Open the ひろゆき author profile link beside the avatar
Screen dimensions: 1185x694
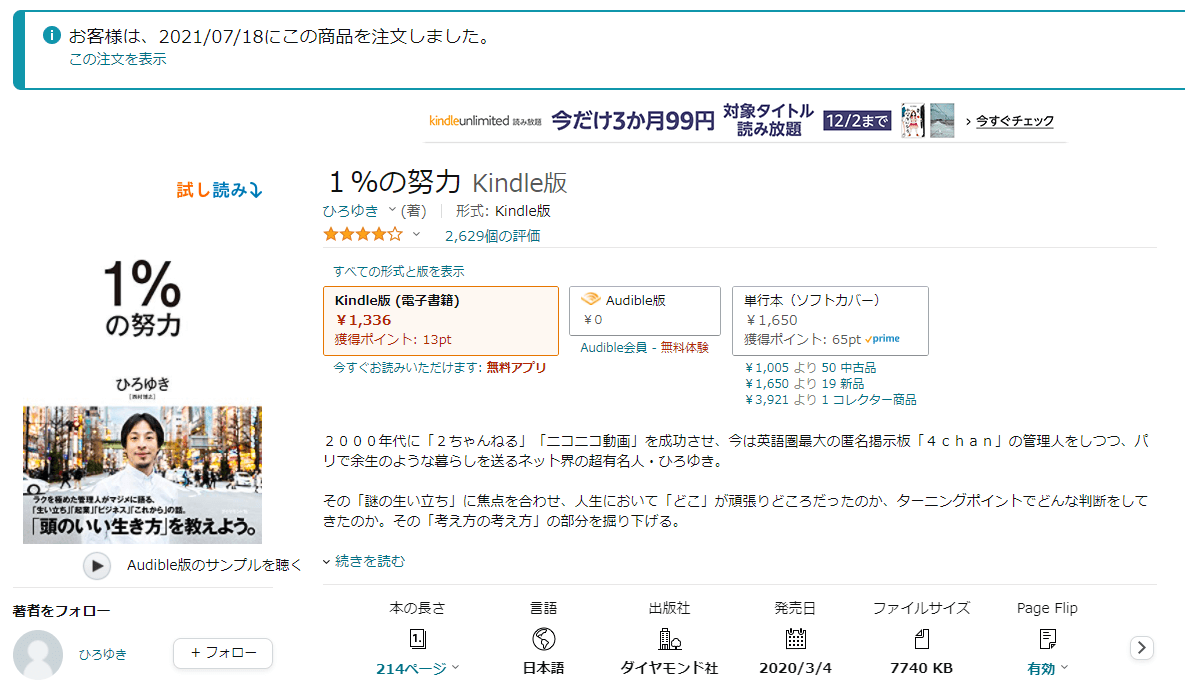coord(103,655)
